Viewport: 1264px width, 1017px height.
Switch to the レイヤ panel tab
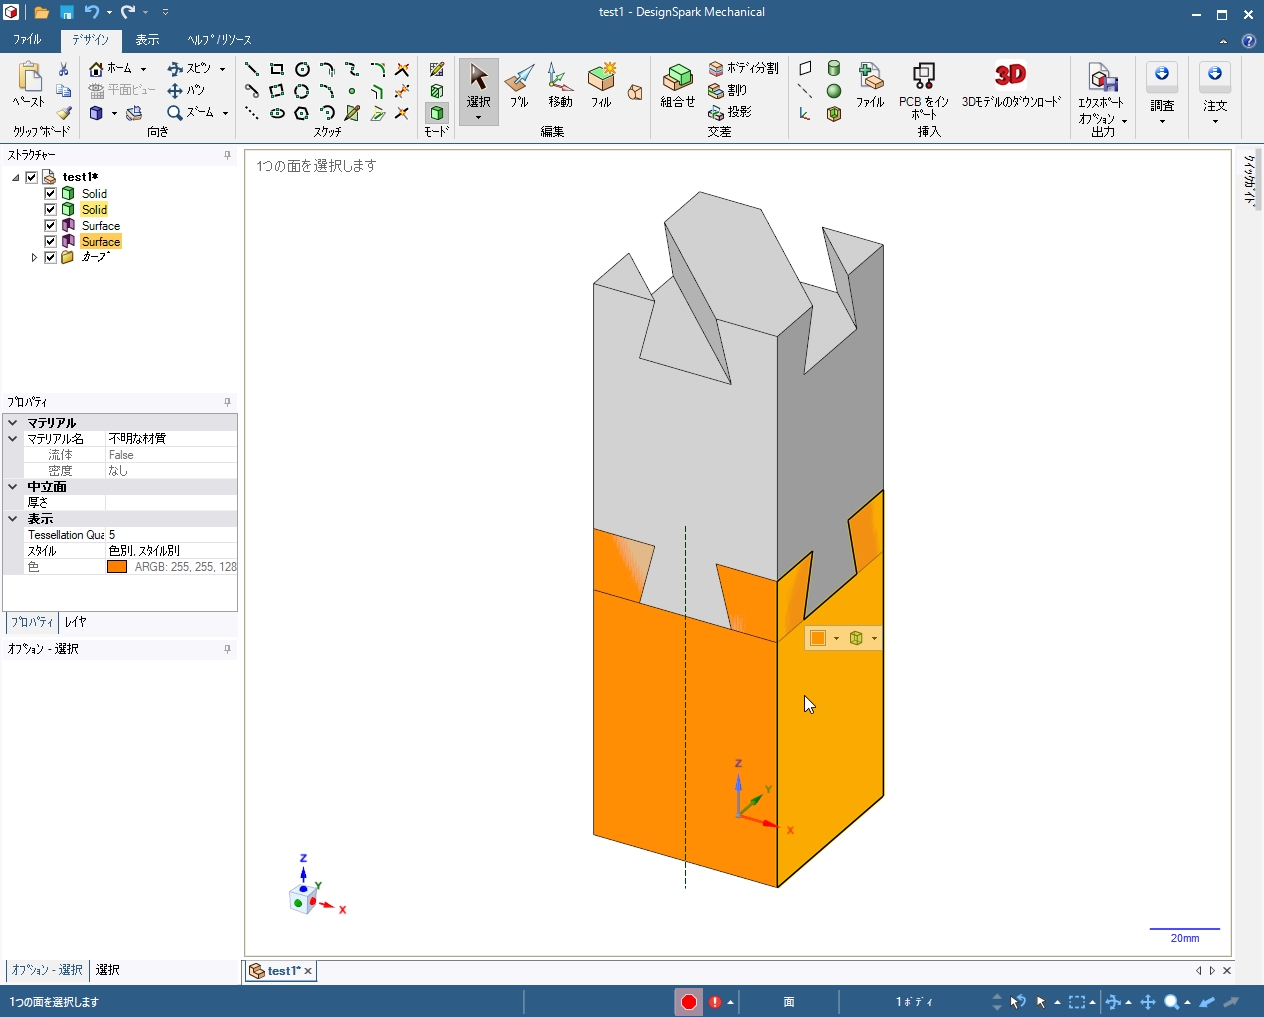75,622
